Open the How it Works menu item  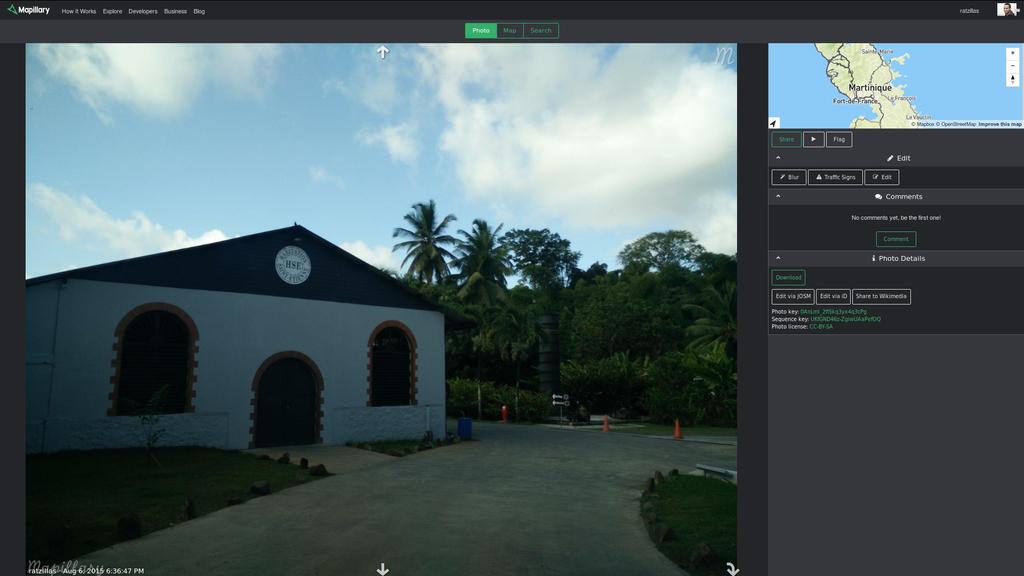(x=78, y=11)
